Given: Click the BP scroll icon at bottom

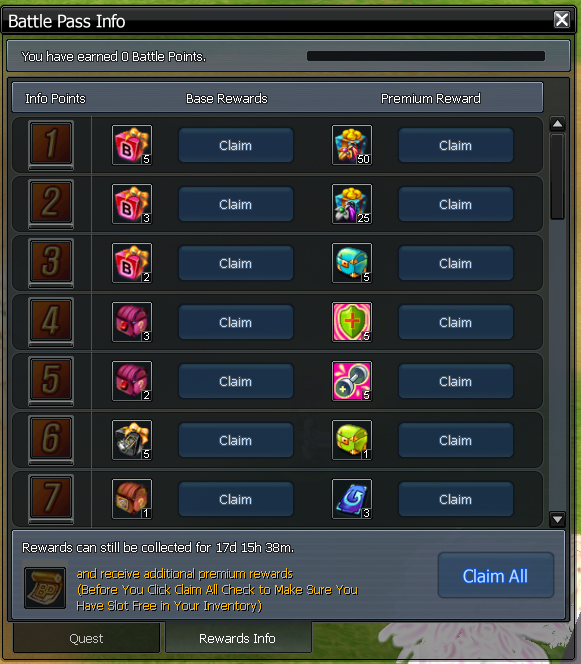Looking at the screenshot, I should click(x=45, y=588).
